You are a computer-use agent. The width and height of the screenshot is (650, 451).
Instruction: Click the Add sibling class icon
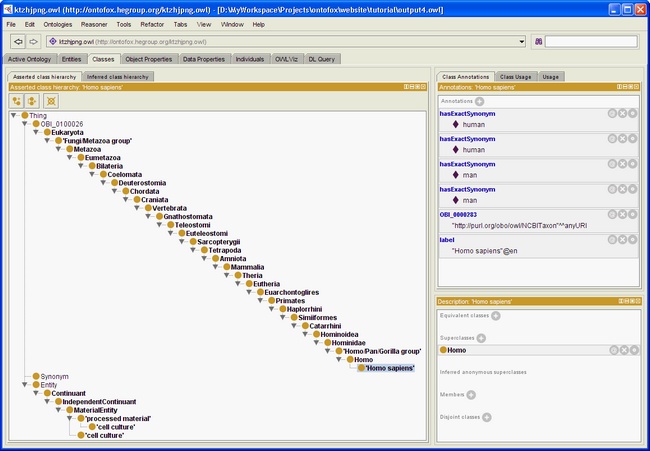(32, 101)
